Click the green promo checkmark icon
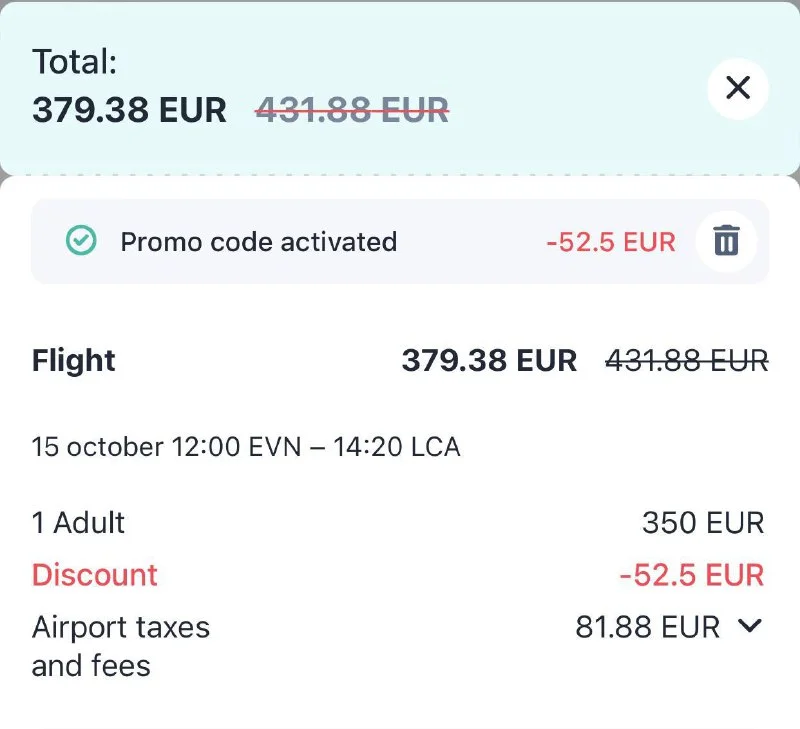Screen dimensions: 800x729 (80, 241)
